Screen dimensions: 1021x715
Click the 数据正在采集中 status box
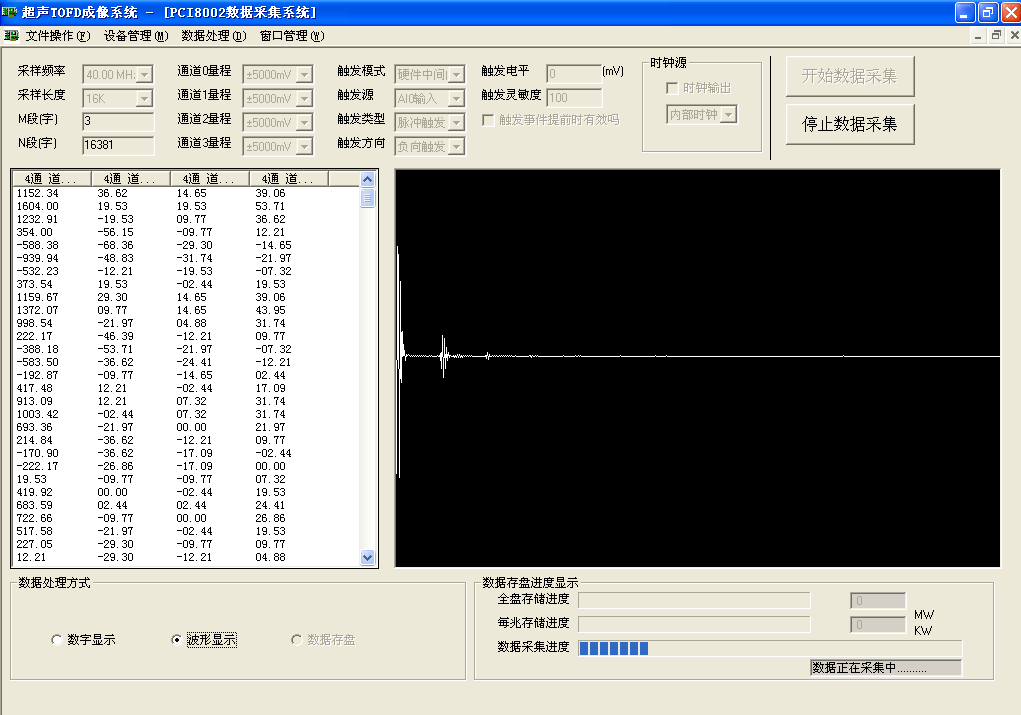click(x=886, y=668)
